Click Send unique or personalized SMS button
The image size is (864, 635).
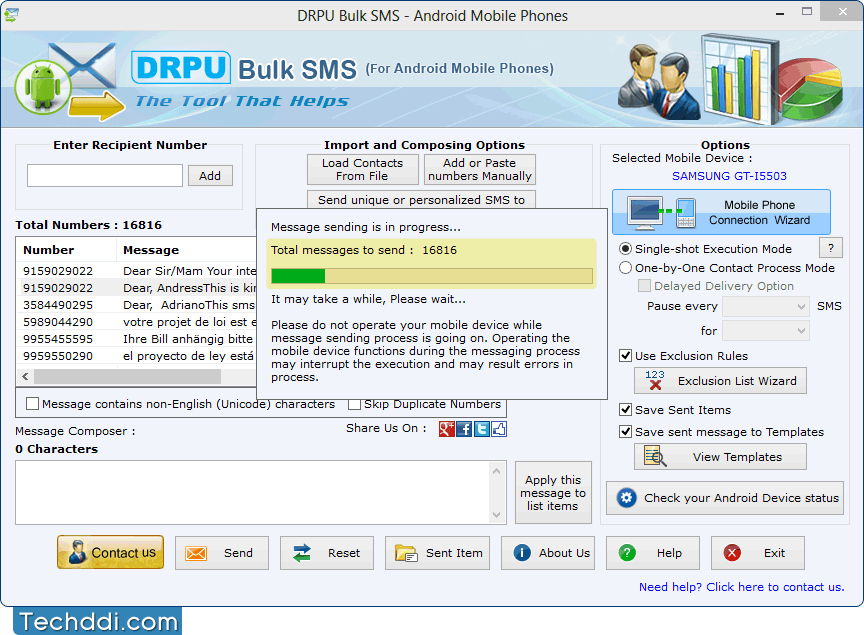[x=421, y=200]
